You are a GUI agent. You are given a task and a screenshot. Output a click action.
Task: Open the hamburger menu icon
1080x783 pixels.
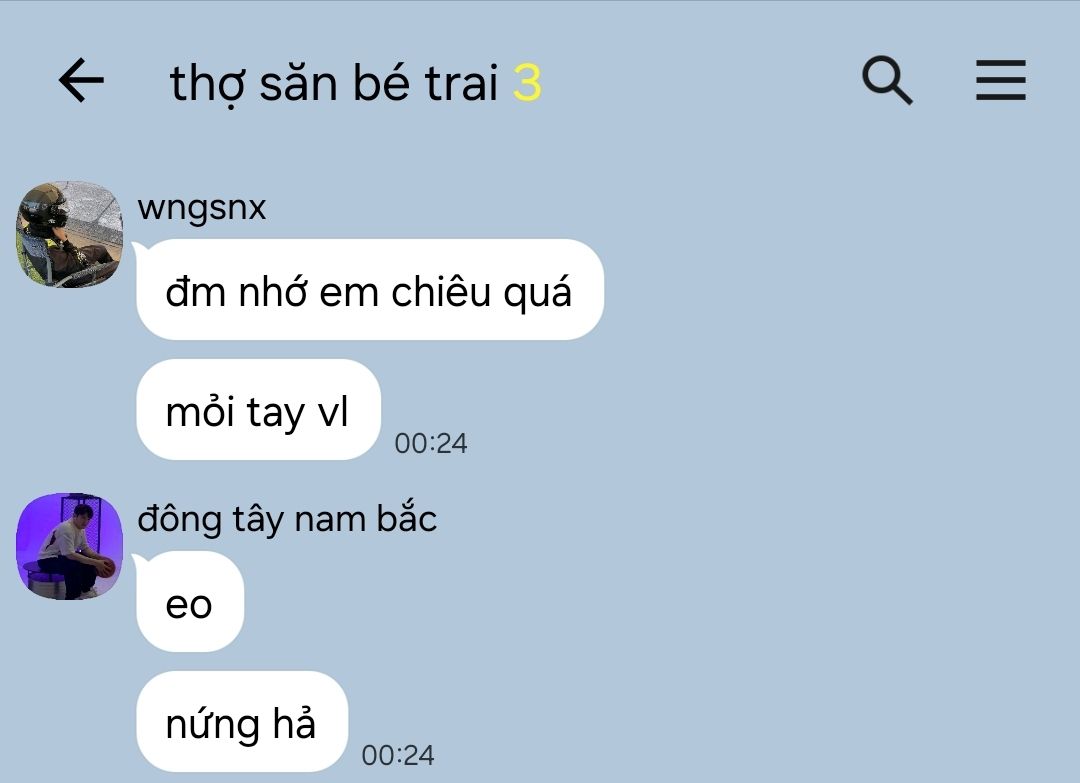(1001, 81)
